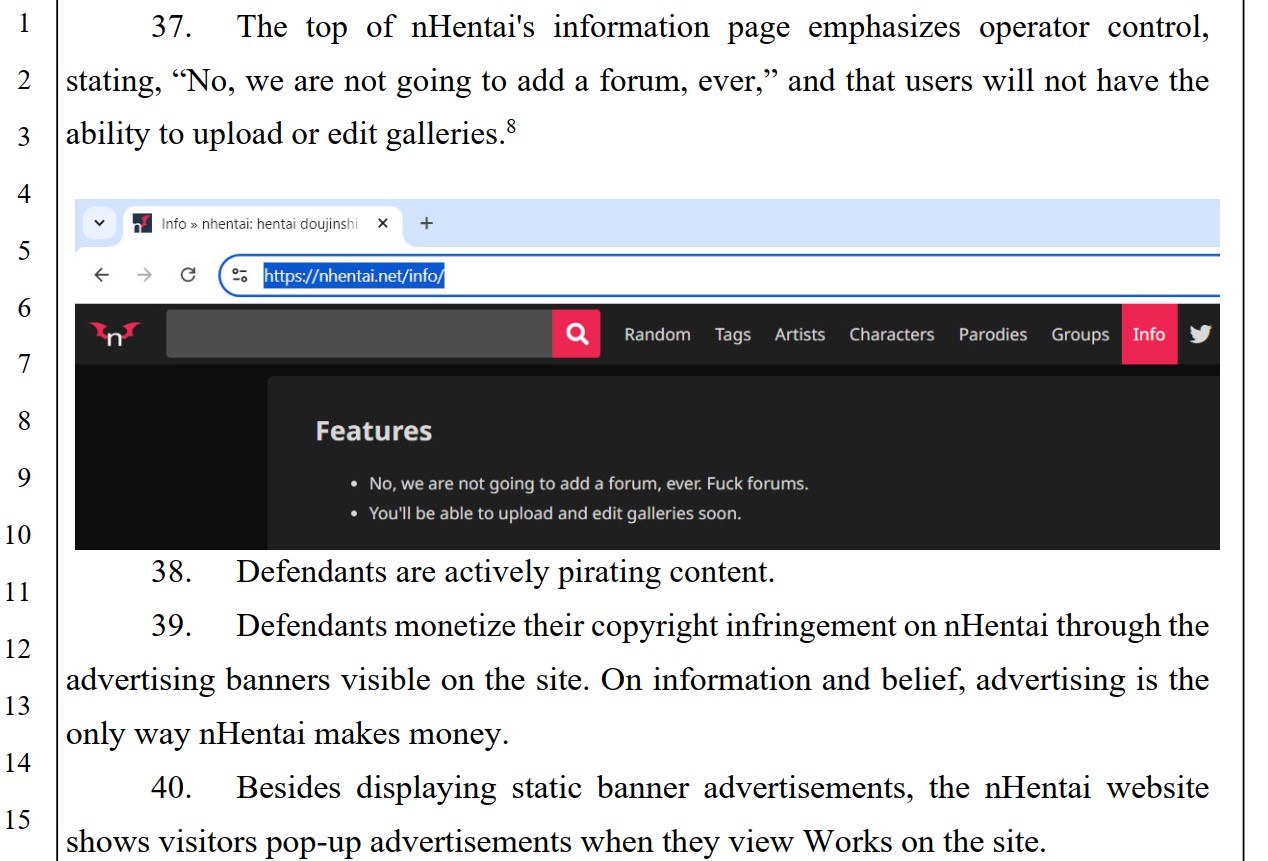1268x861 pixels.
Task: Open the Characters nav link
Action: pyautogui.click(x=892, y=335)
